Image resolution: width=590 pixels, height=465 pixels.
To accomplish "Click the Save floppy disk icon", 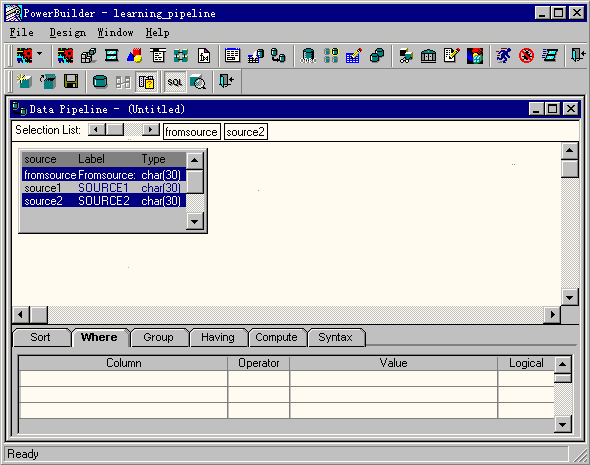I will (x=71, y=81).
